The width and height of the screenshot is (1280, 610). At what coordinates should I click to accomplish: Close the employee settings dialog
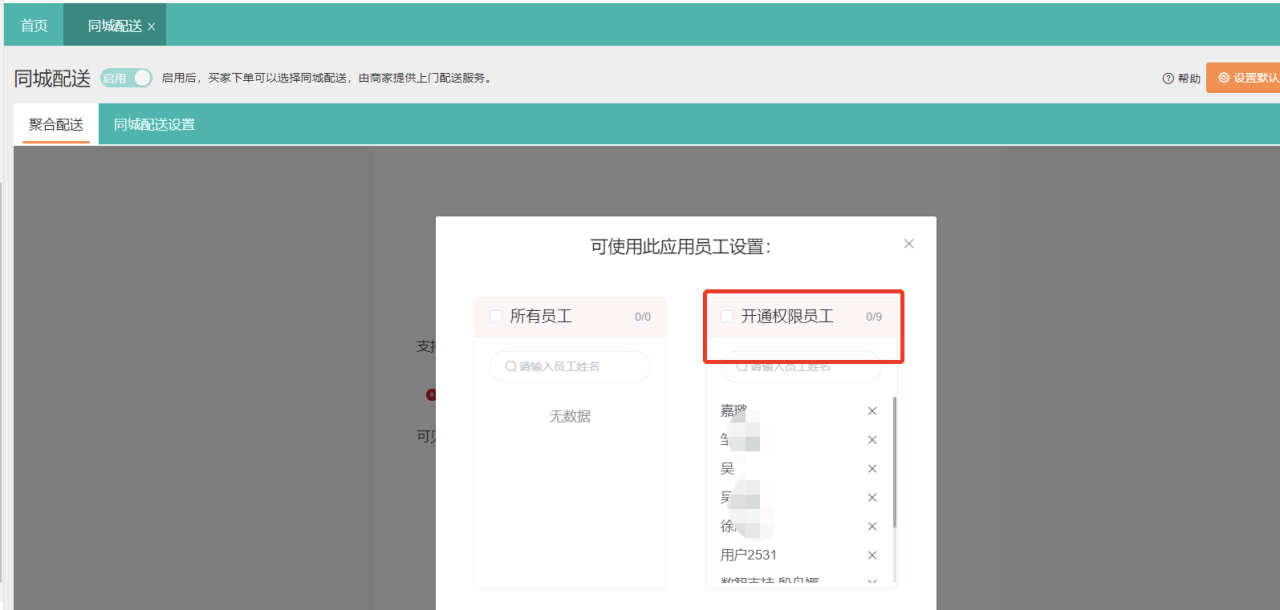pos(908,244)
